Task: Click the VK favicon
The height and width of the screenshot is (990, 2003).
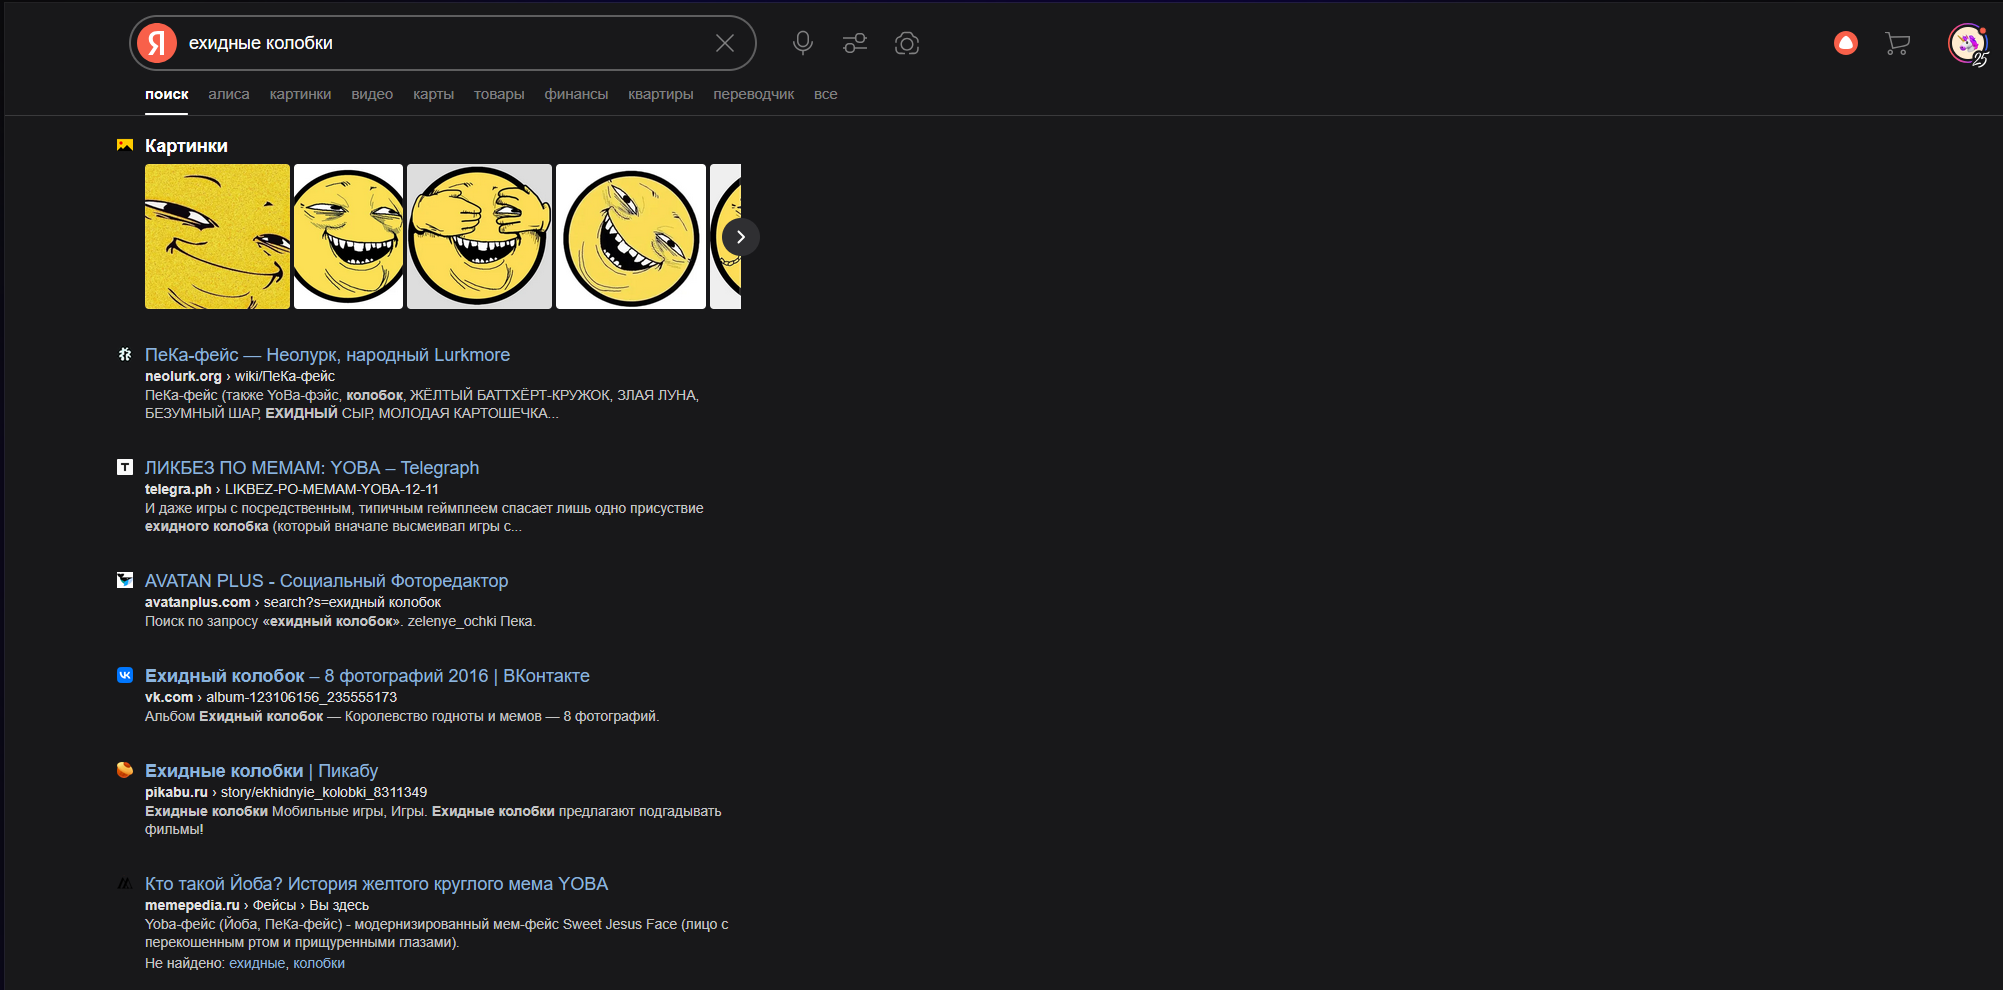Action: (x=125, y=675)
